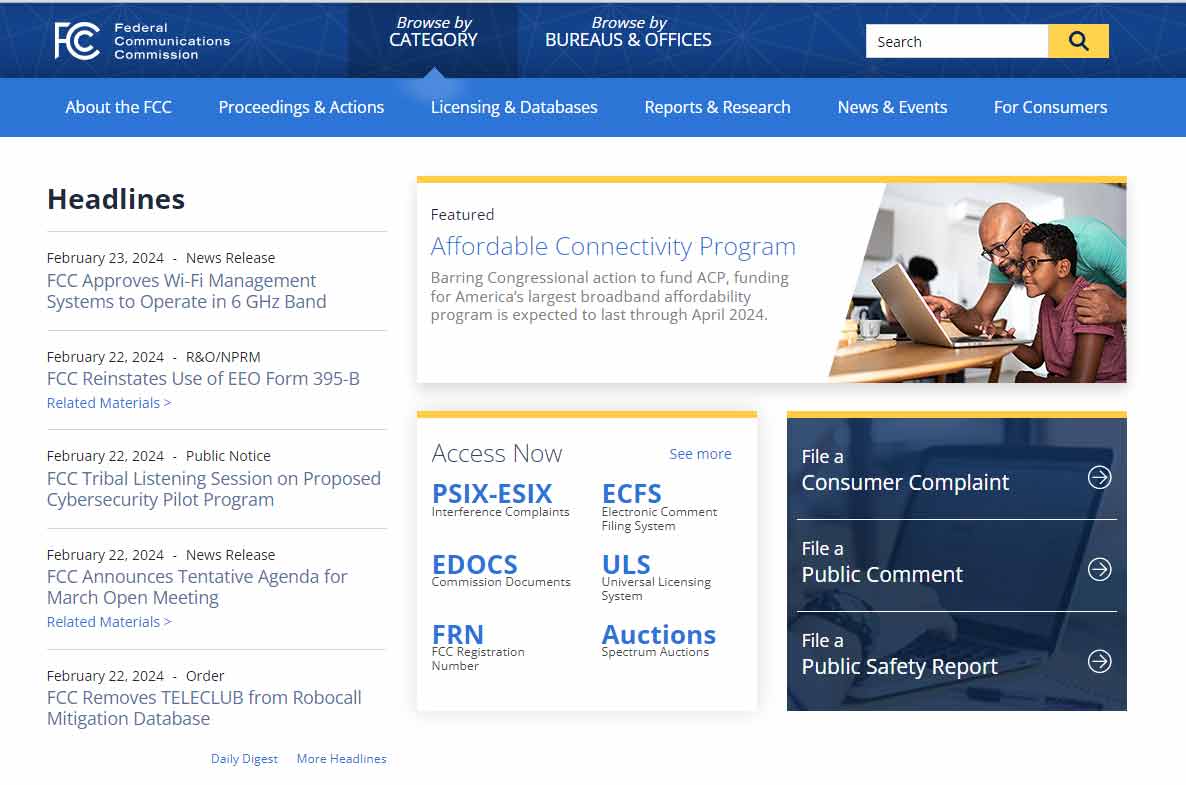Screen dimensions: 1186x785
Task: Open the Wi-Fi Management Systems headline
Action: 187,291
